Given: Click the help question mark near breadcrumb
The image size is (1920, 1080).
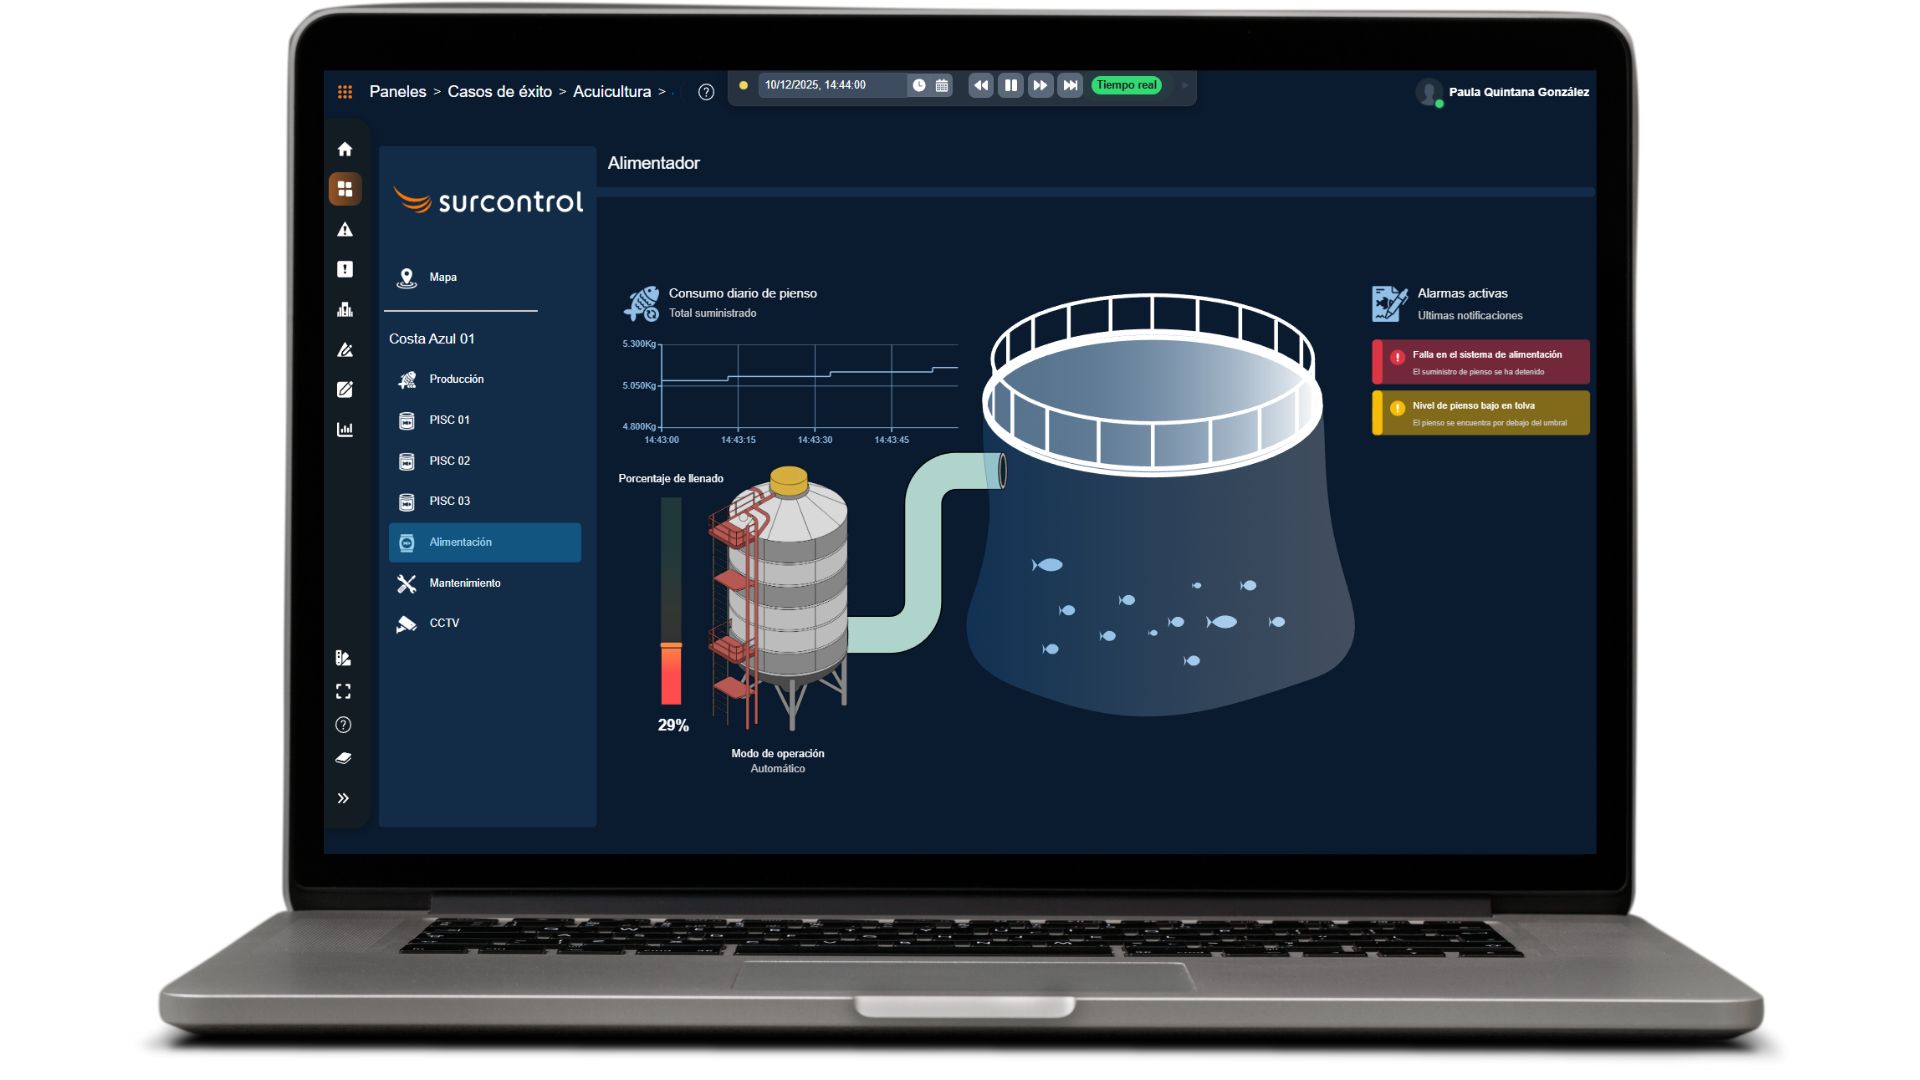Looking at the screenshot, I should pos(706,92).
